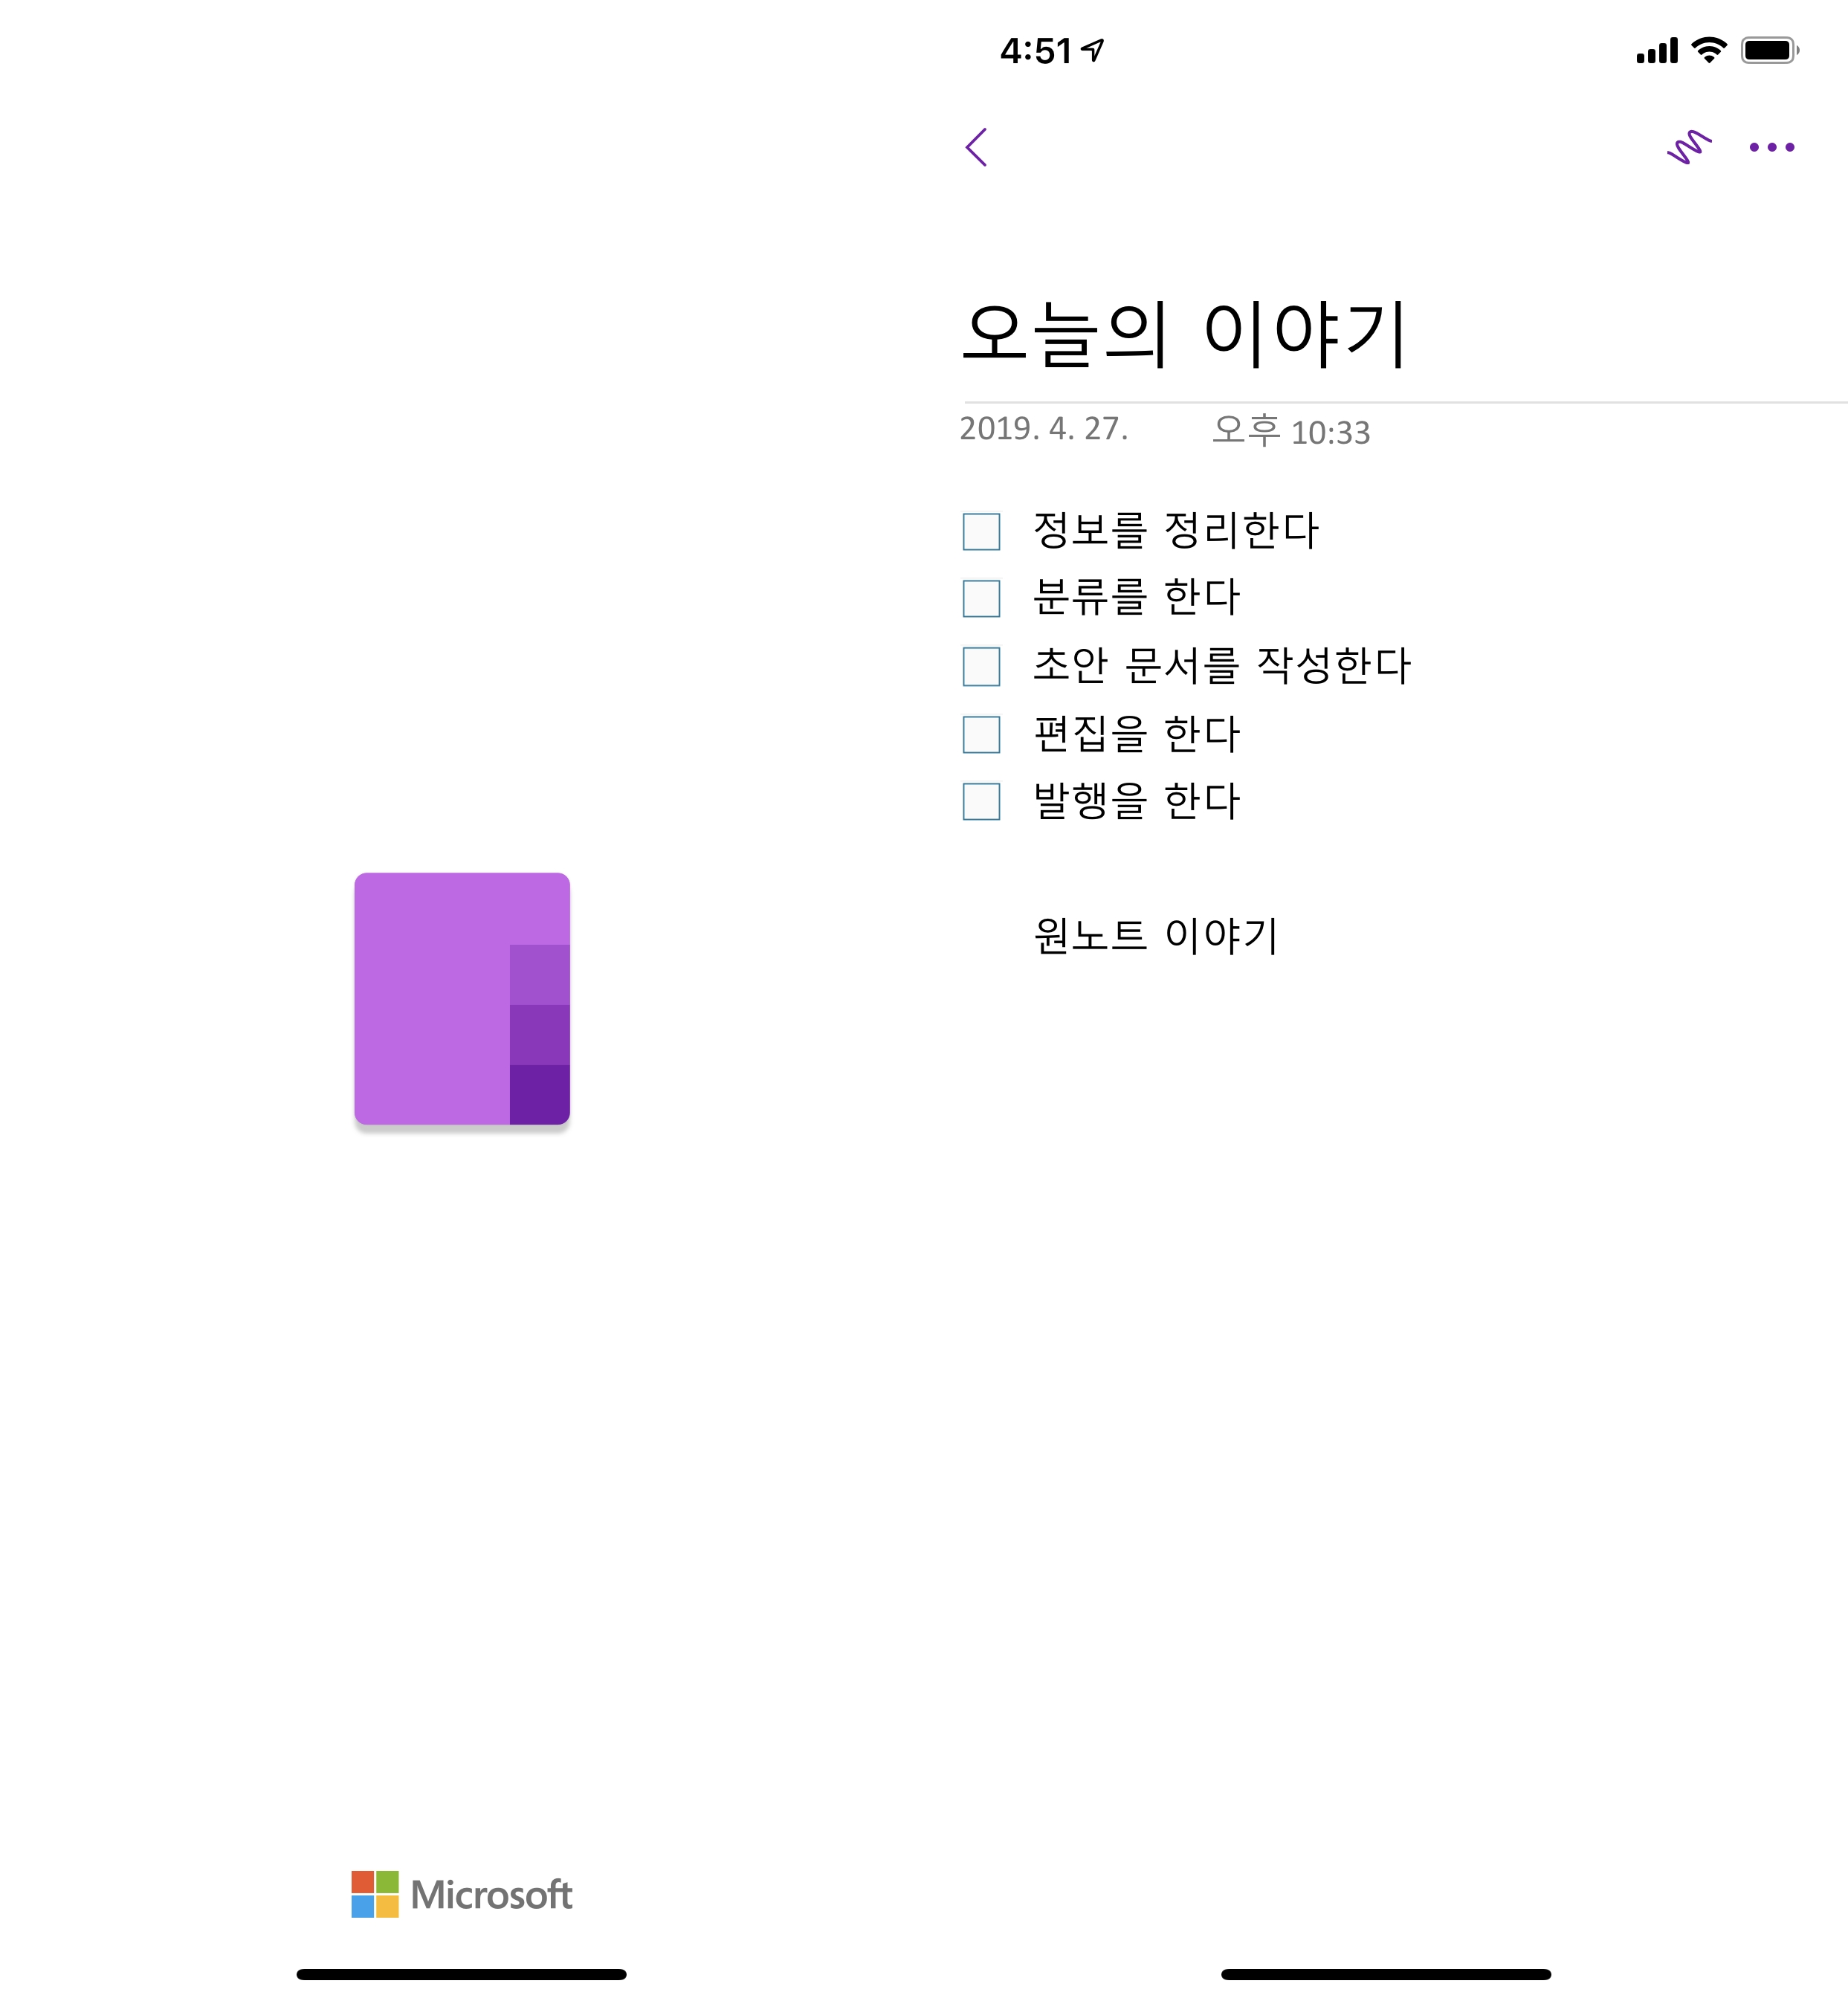This screenshot has width=1848, height=1998.
Task: Tap the Microsoft wordmark text
Action: point(491,1894)
